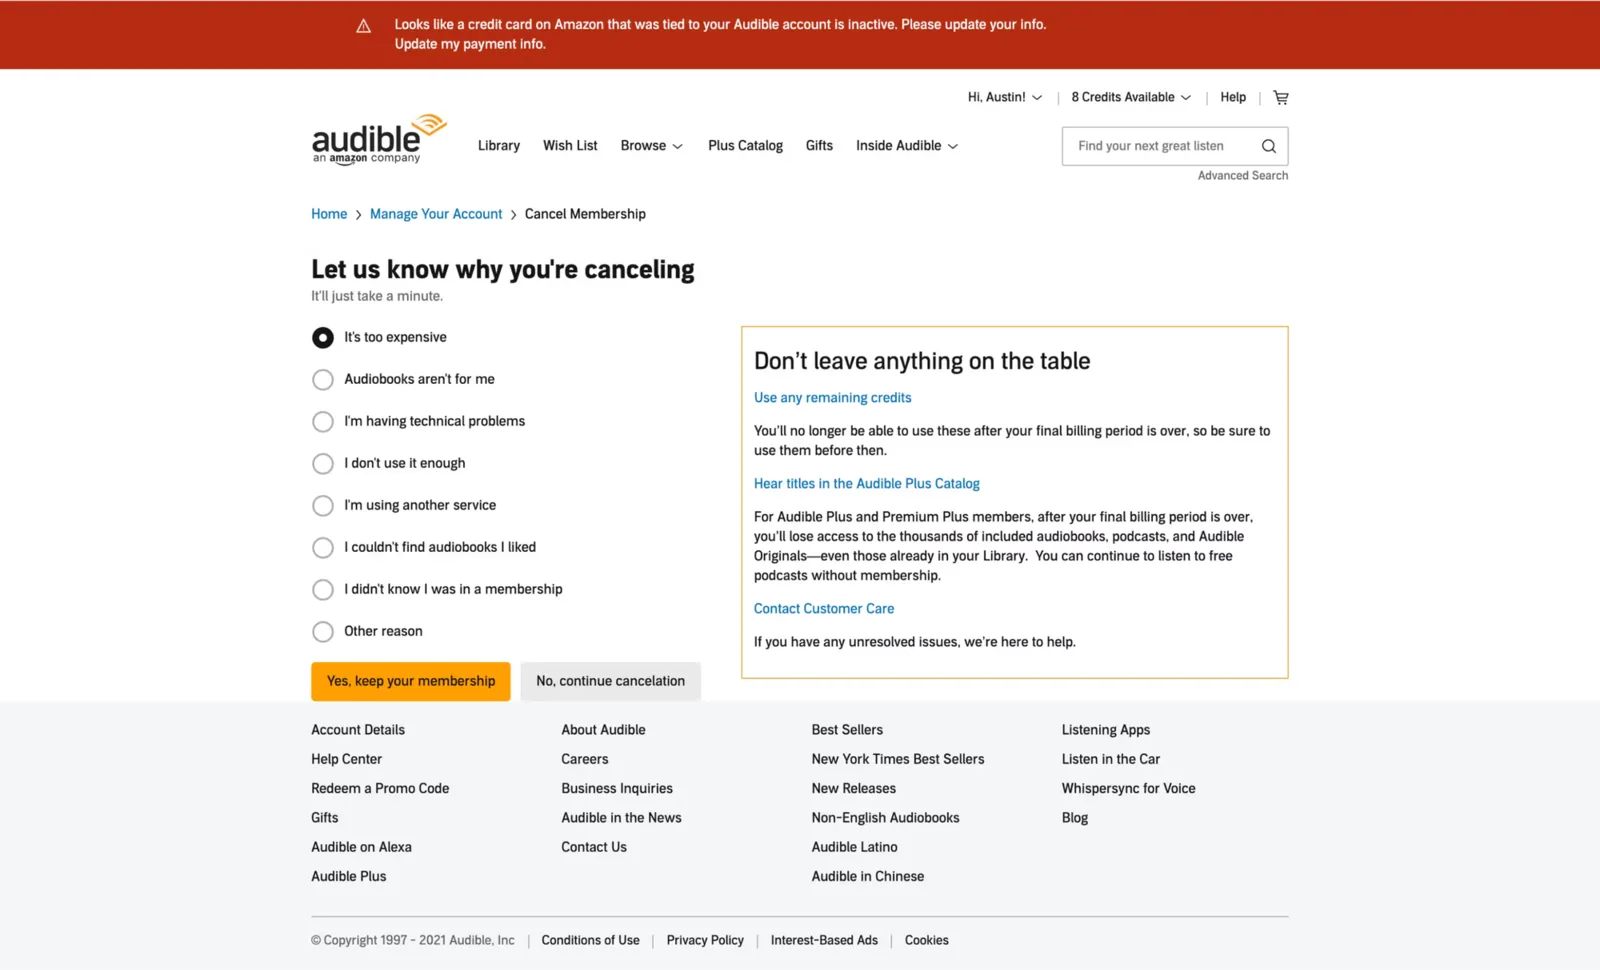This screenshot has width=1600, height=970.
Task: Click Careers in the footer
Action: (x=585, y=759)
